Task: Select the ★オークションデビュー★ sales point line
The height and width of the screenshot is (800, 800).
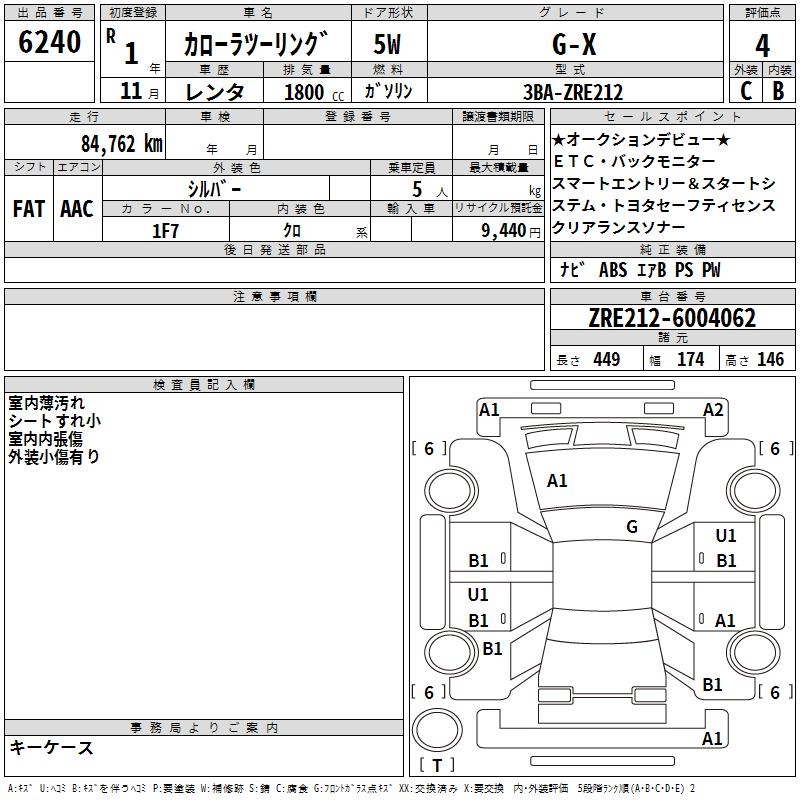Action: coord(641,140)
